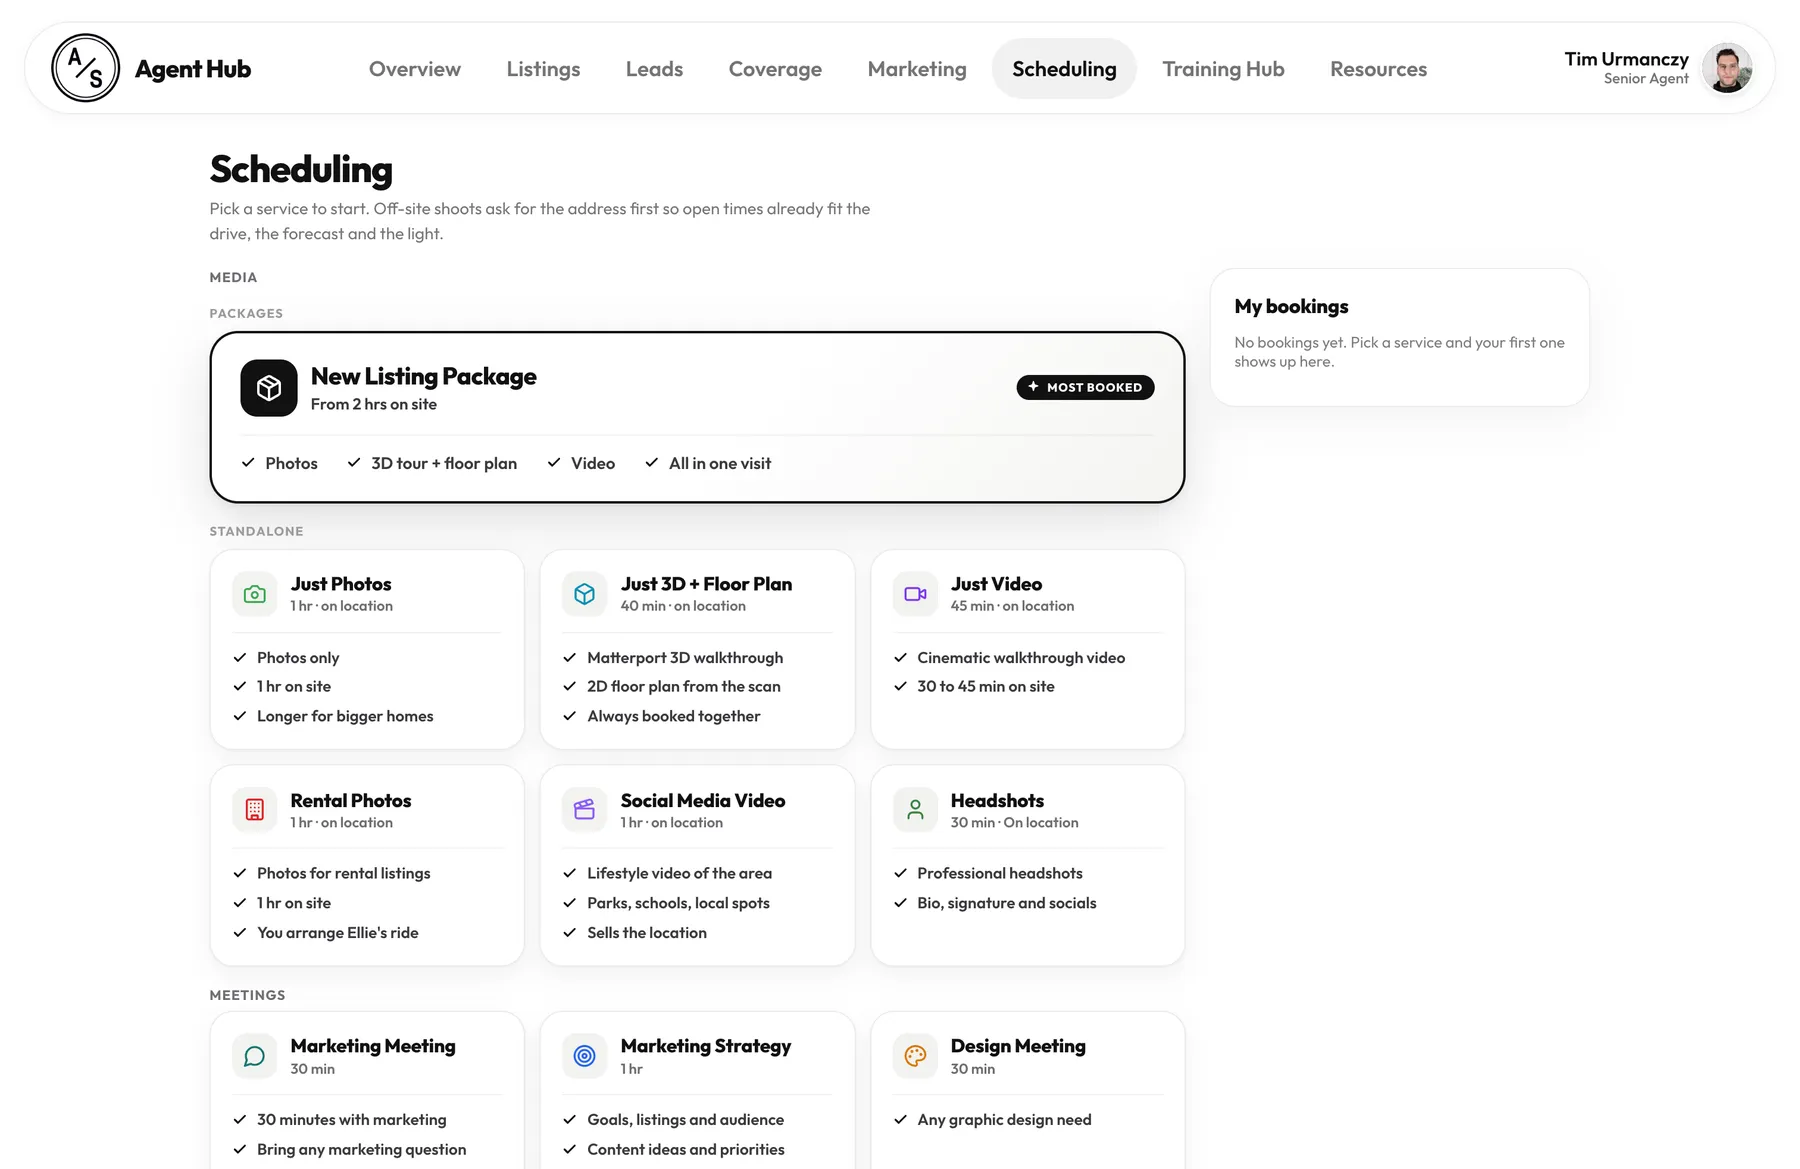Click the 'Longer for bigger homes' text
This screenshot has width=1800, height=1169.
[x=345, y=716]
